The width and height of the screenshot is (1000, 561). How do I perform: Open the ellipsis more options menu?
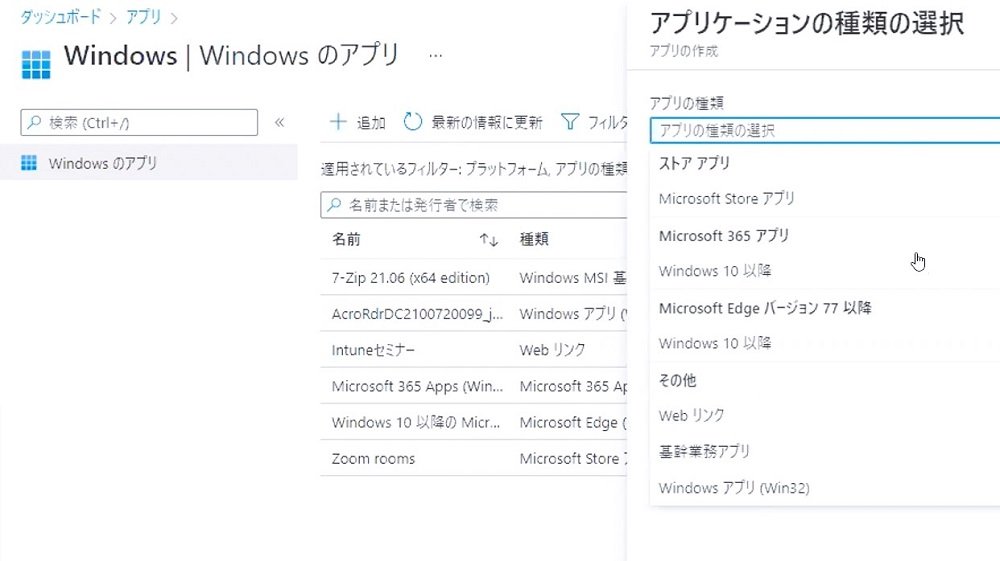[x=436, y=56]
